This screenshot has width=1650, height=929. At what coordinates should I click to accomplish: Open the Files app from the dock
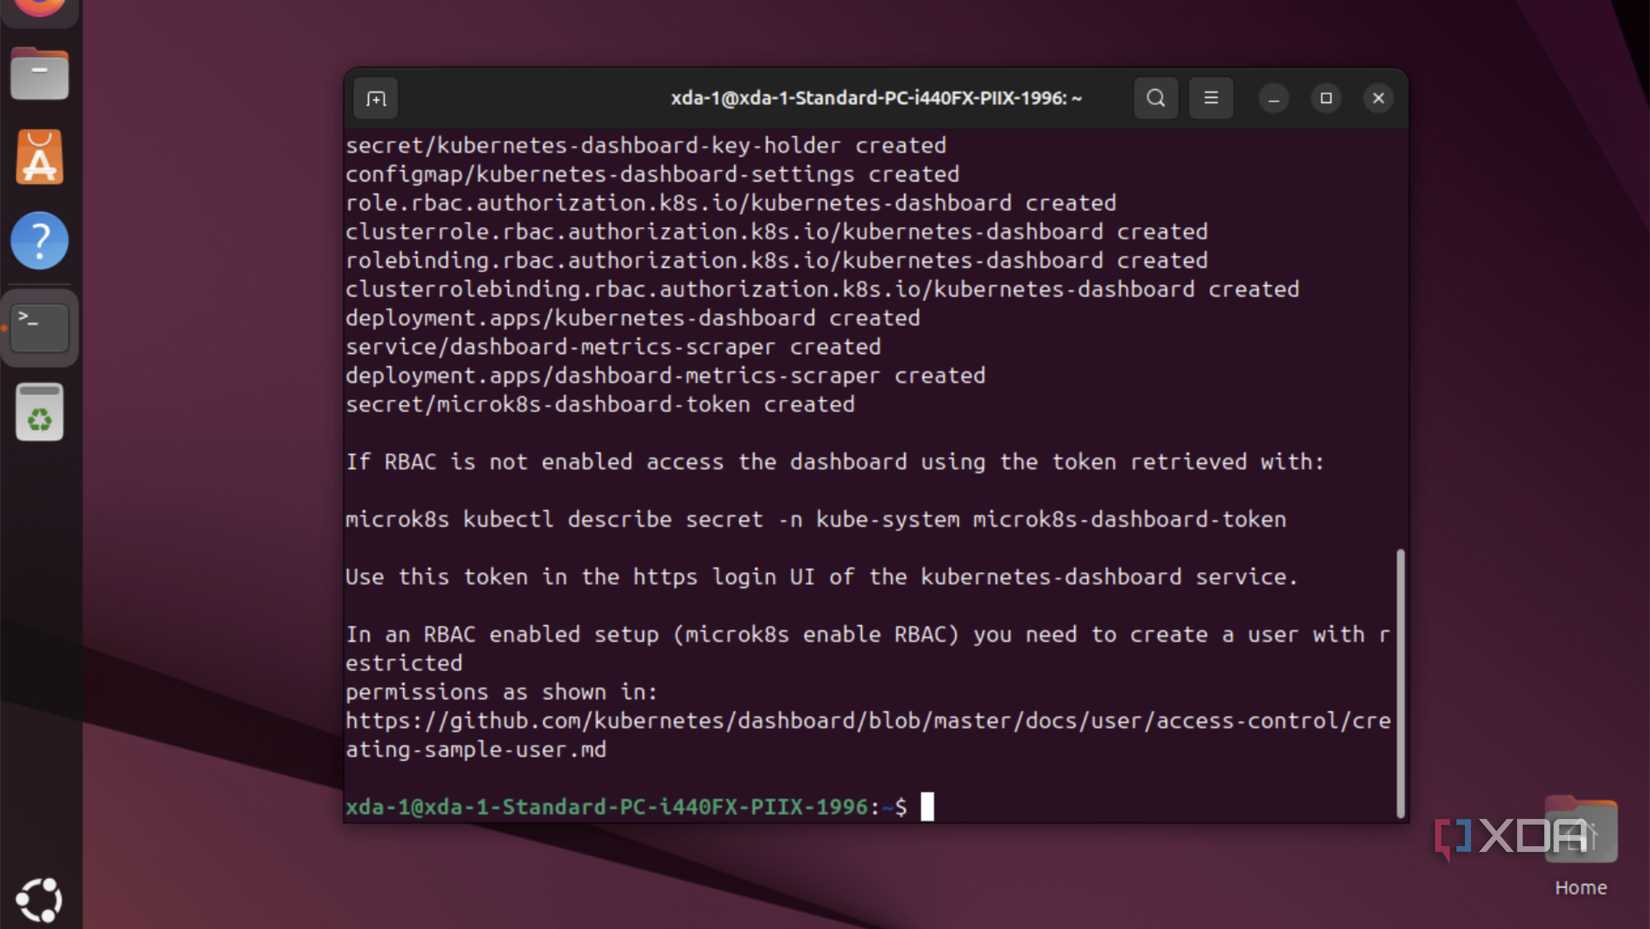[39, 73]
